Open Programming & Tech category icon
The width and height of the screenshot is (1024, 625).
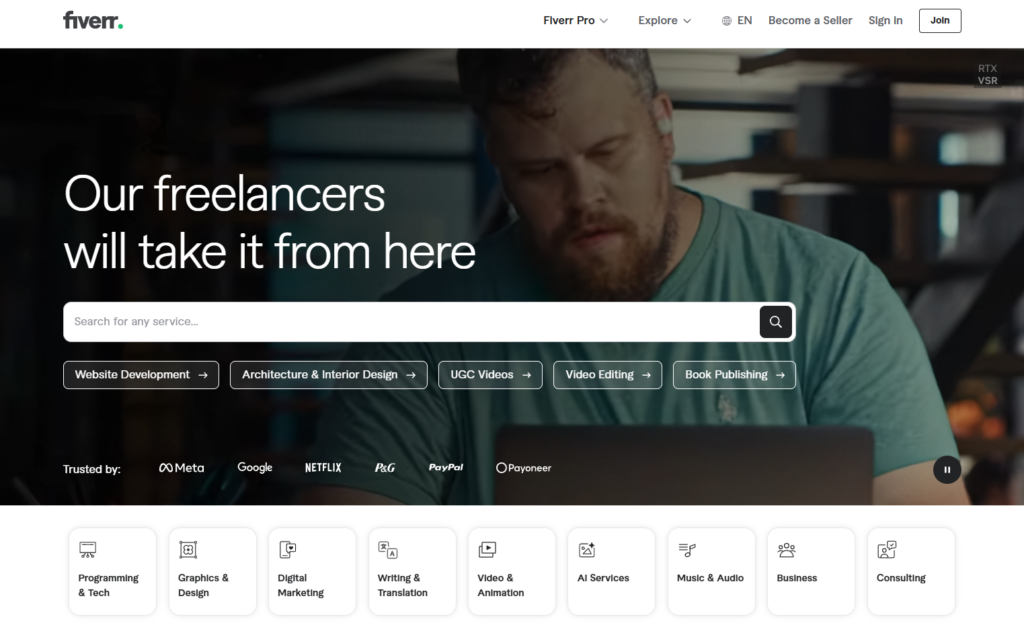tap(88, 550)
